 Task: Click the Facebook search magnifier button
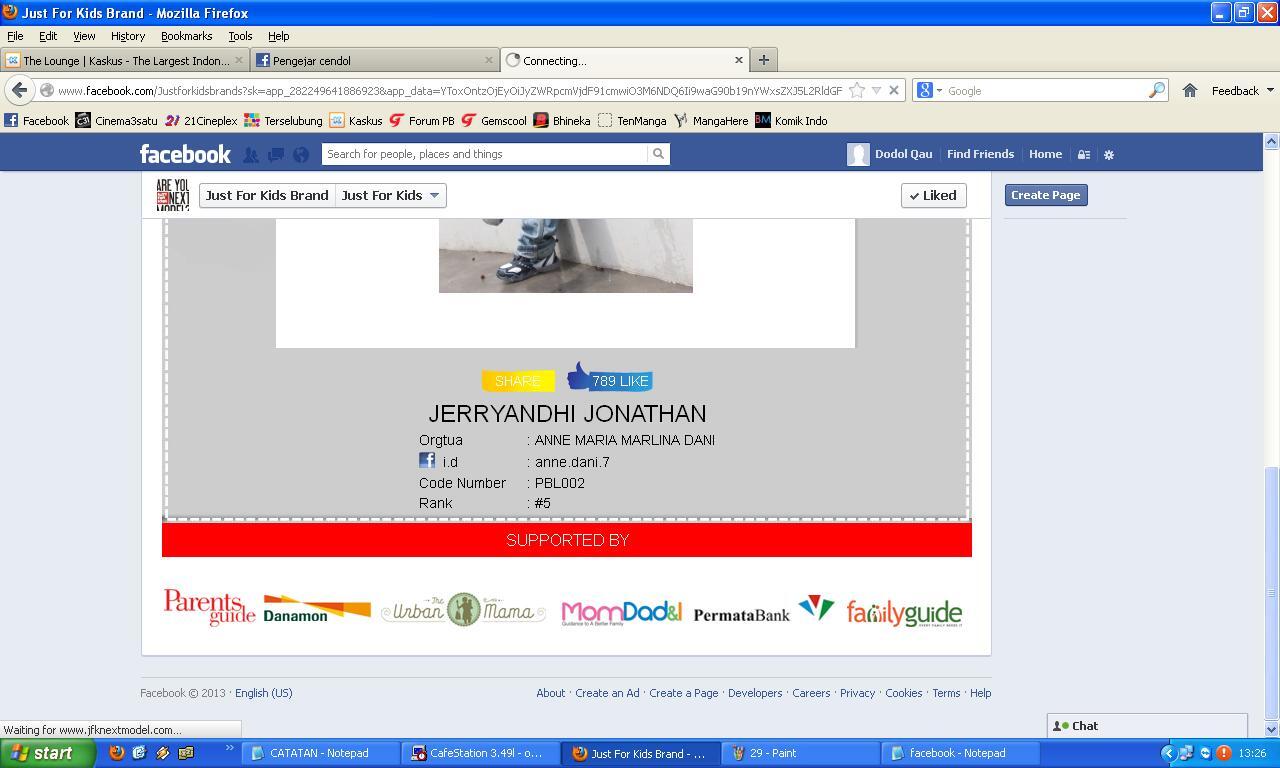pyautogui.click(x=658, y=154)
